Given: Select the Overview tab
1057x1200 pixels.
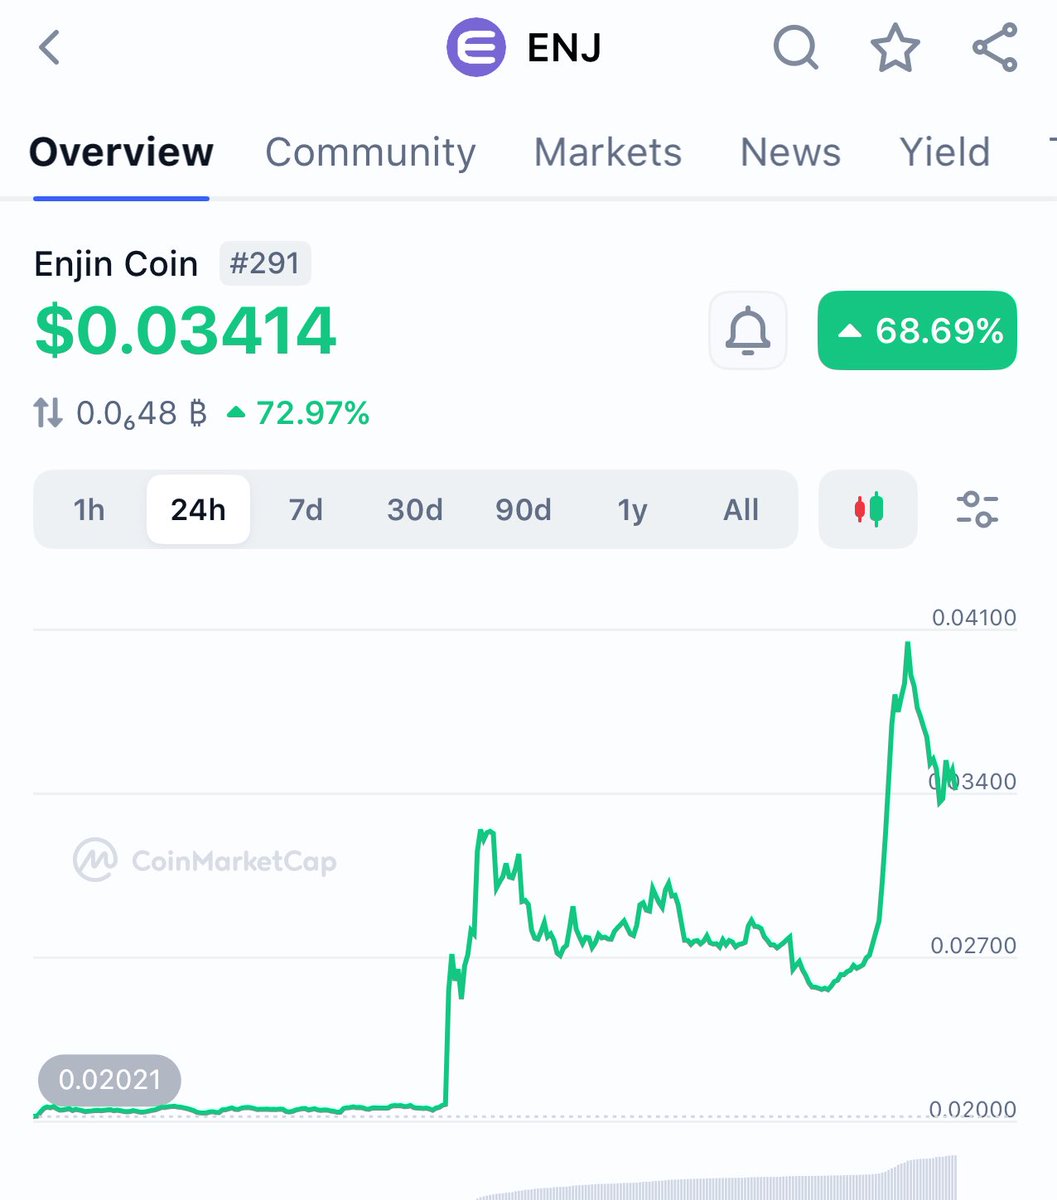Looking at the screenshot, I should [x=121, y=152].
